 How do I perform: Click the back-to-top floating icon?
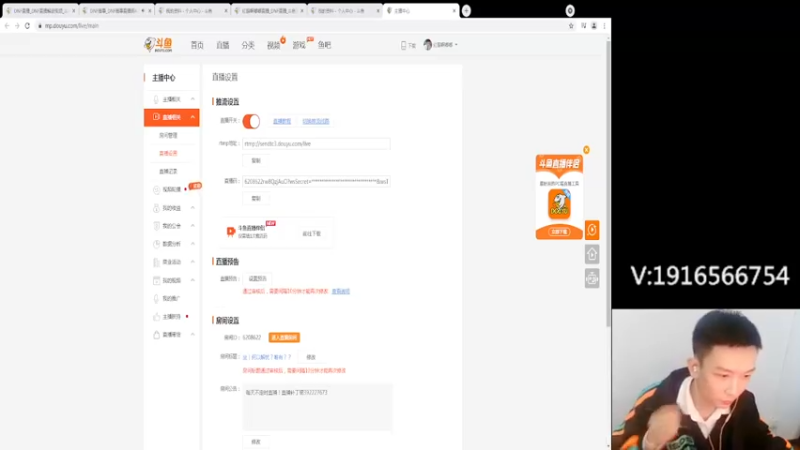[592, 254]
